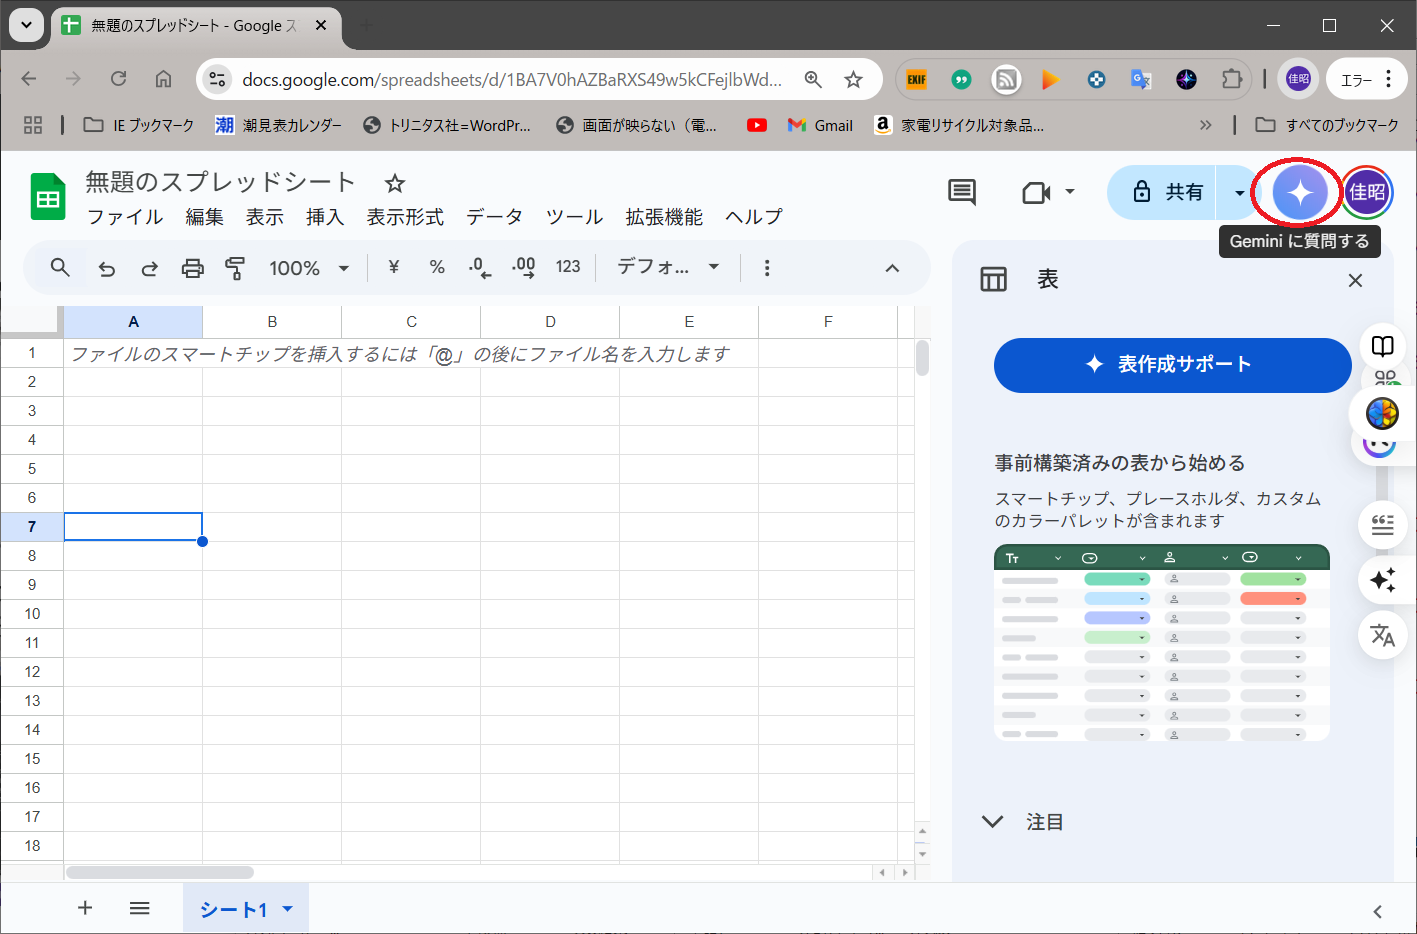Open the comment history icon
The image size is (1417, 934).
[x=962, y=192]
